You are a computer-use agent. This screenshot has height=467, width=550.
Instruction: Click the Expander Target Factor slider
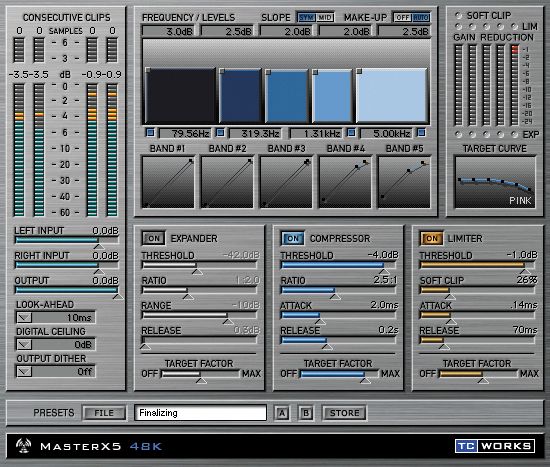click(x=200, y=374)
